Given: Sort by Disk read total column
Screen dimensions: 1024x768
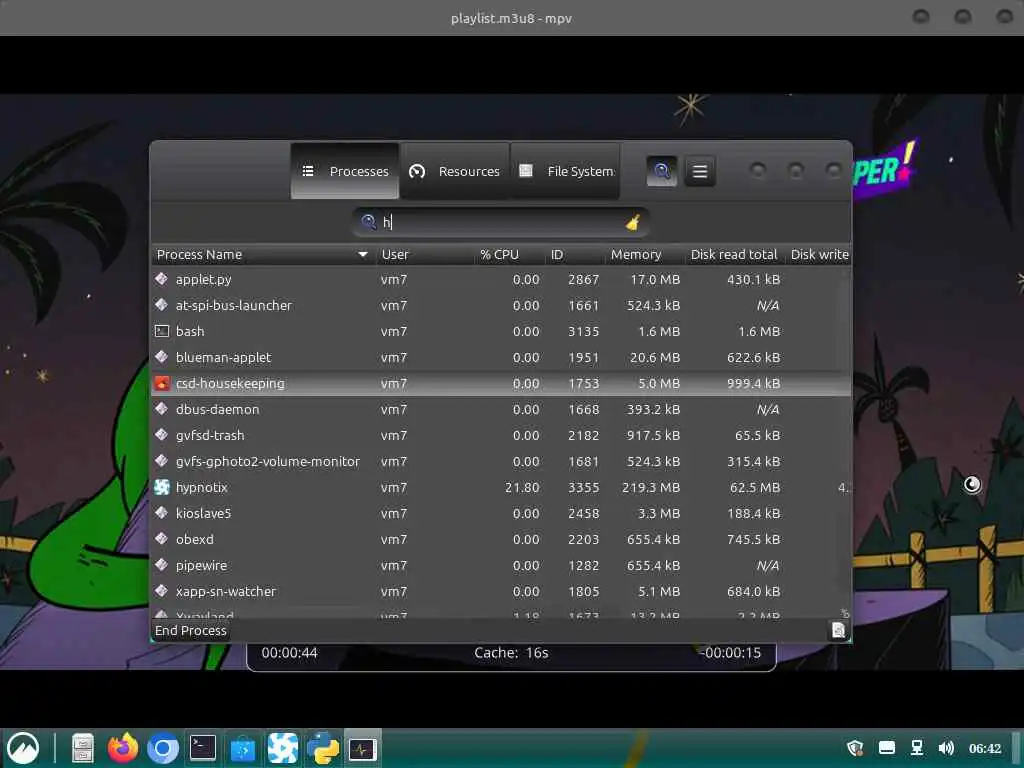Looking at the screenshot, I should pos(734,255).
